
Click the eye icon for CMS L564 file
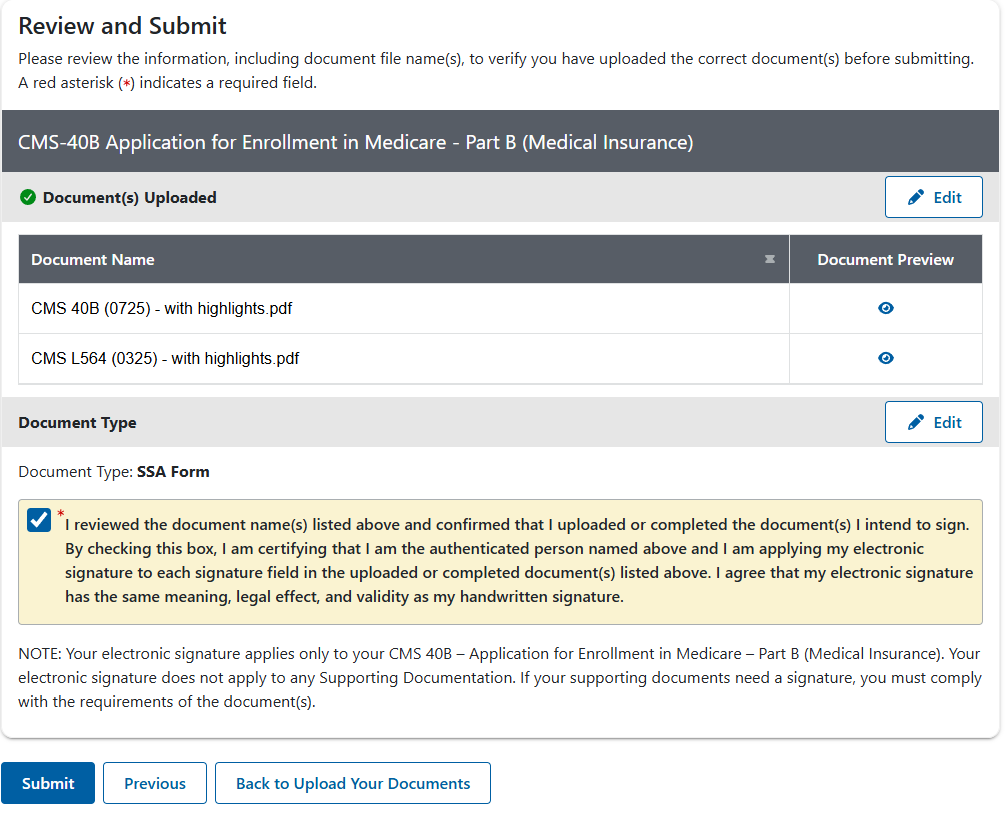(885, 359)
